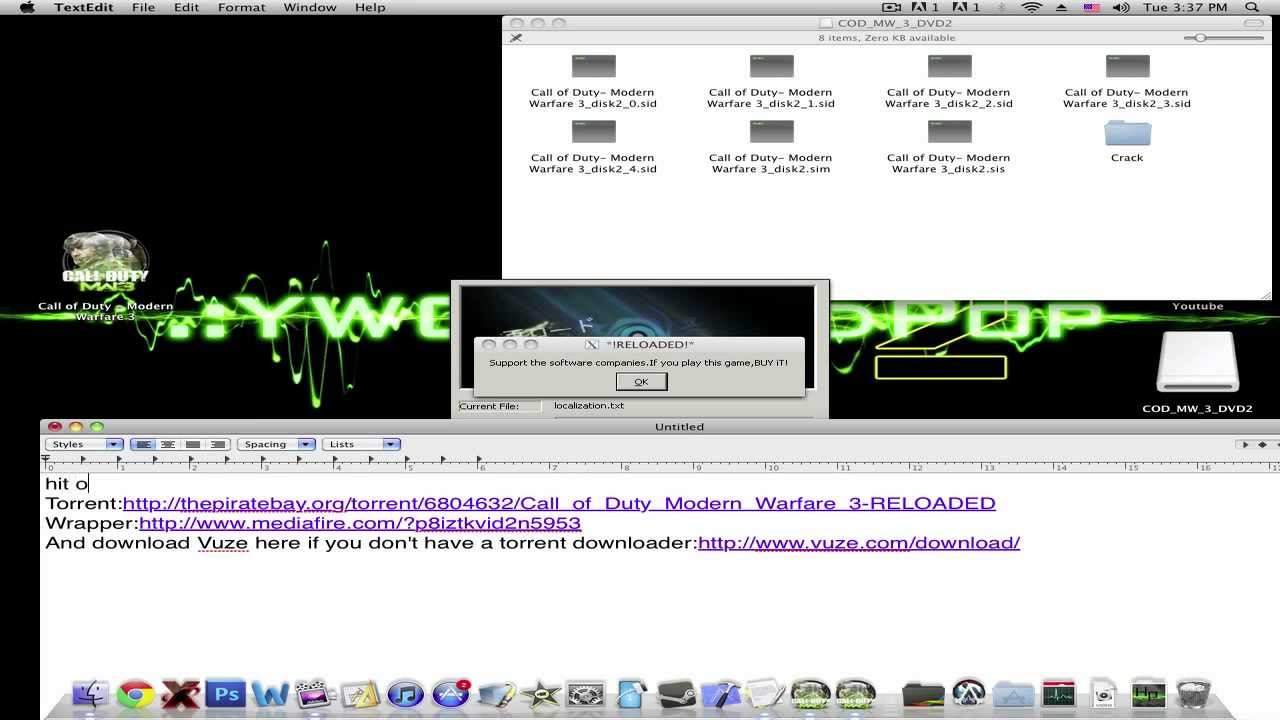Open iTunes from the Dock

[405, 694]
